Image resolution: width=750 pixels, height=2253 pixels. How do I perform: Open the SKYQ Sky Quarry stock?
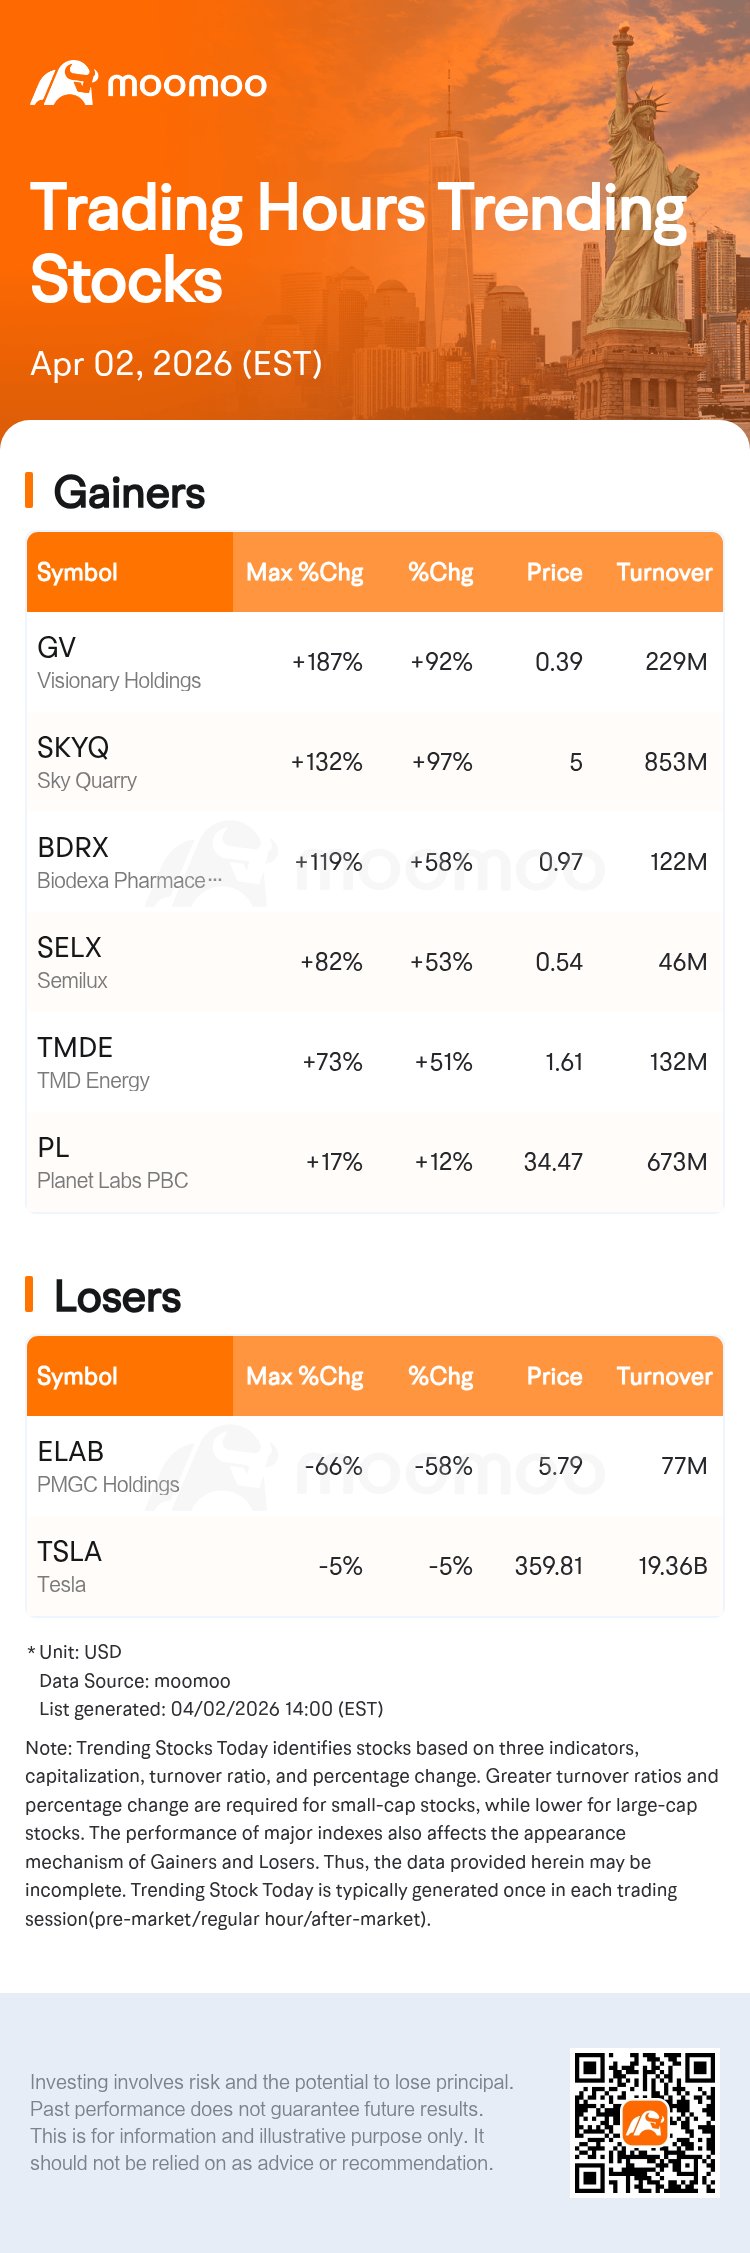pos(87,762)
